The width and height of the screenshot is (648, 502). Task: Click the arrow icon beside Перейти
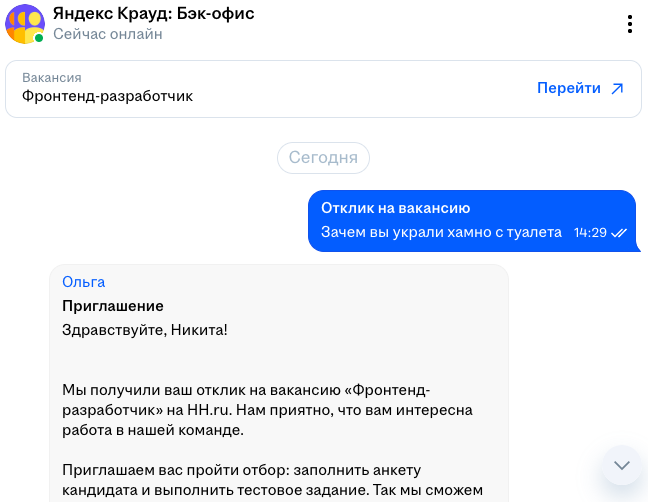(617, 88)
